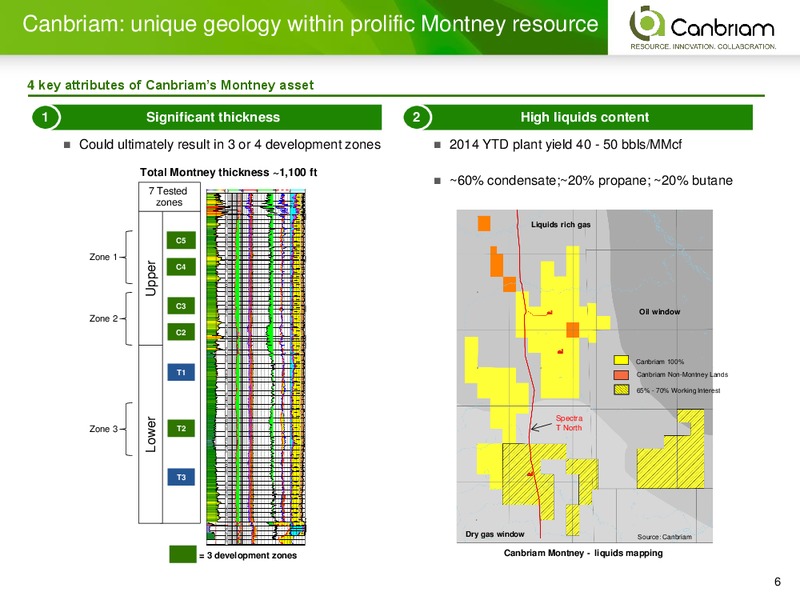Click '65% - 70% Working Interest' legend text
Viewport: 800px width, 600px height.
[x=678, y=391]
